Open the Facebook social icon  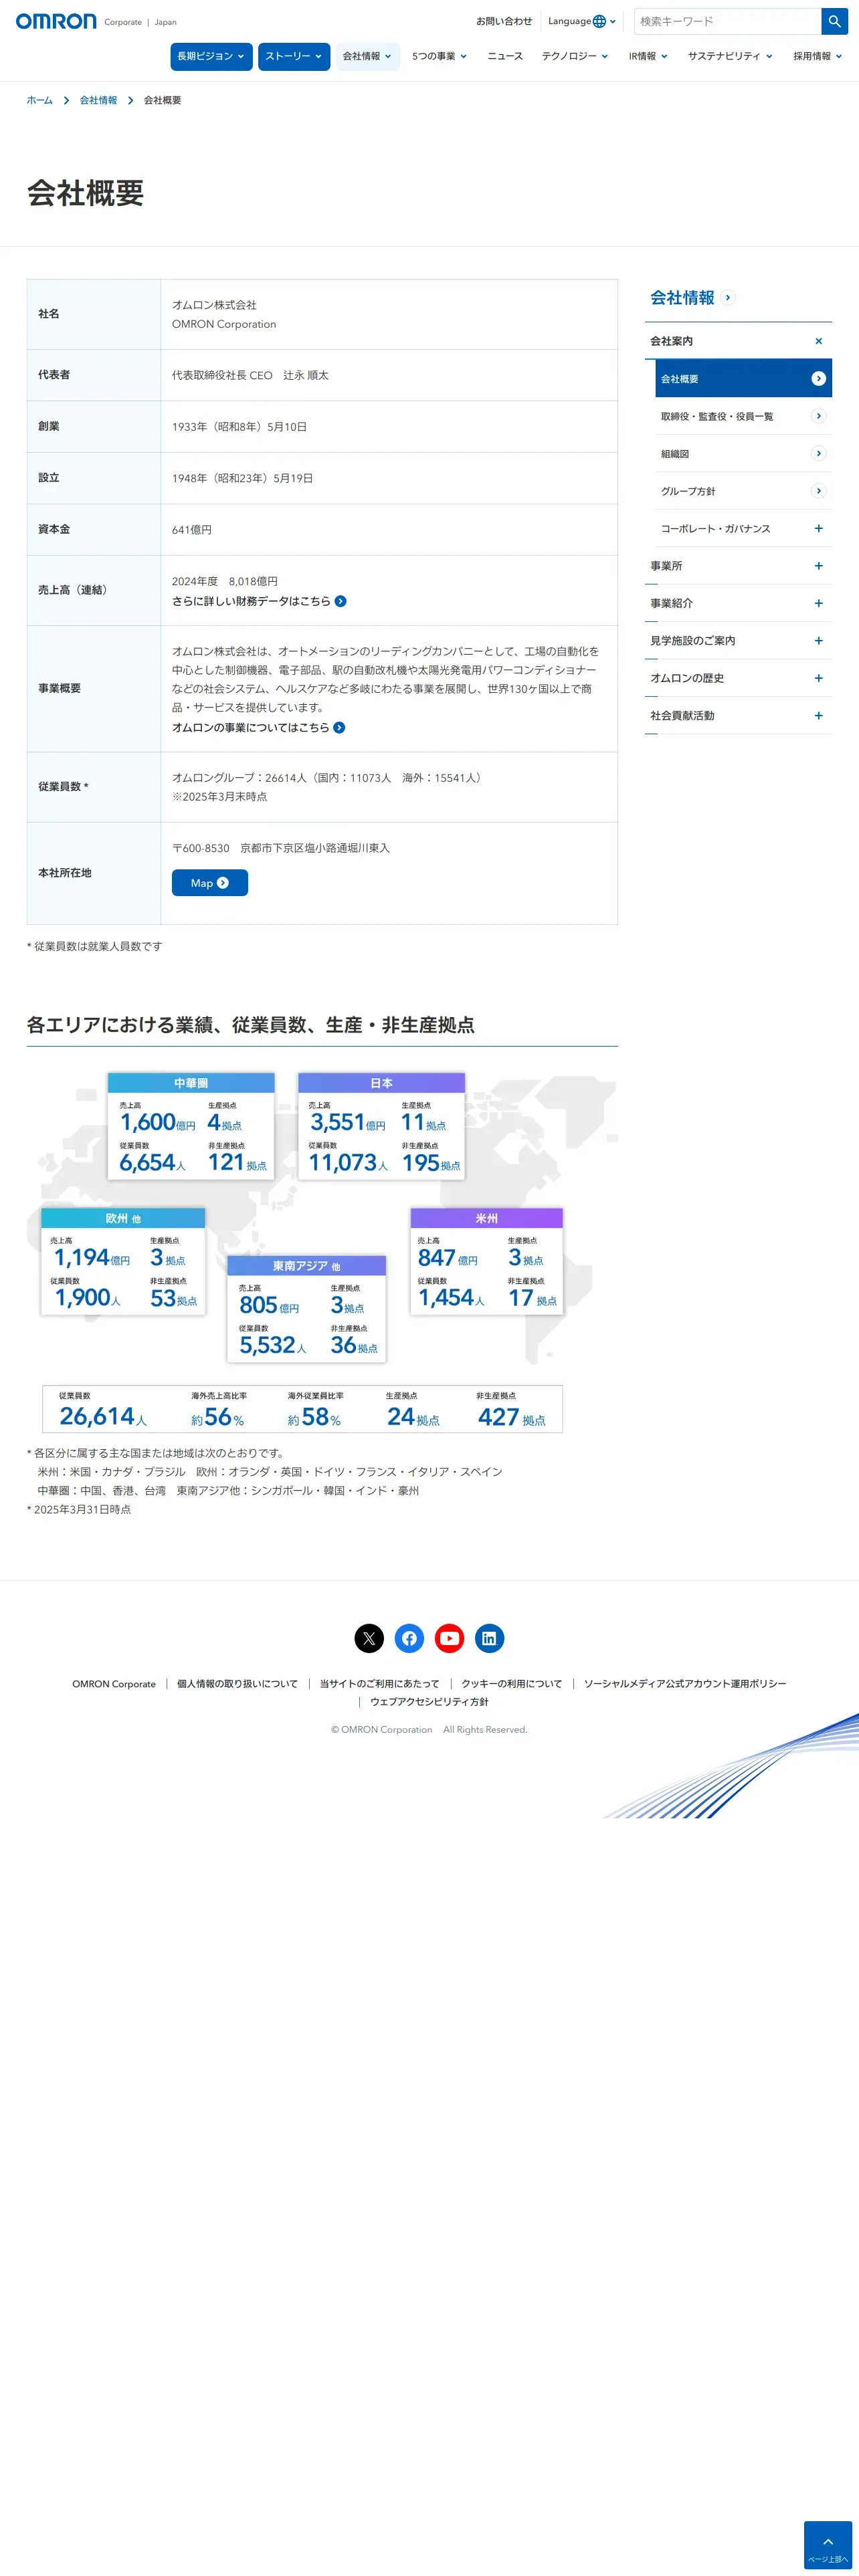409,1638
